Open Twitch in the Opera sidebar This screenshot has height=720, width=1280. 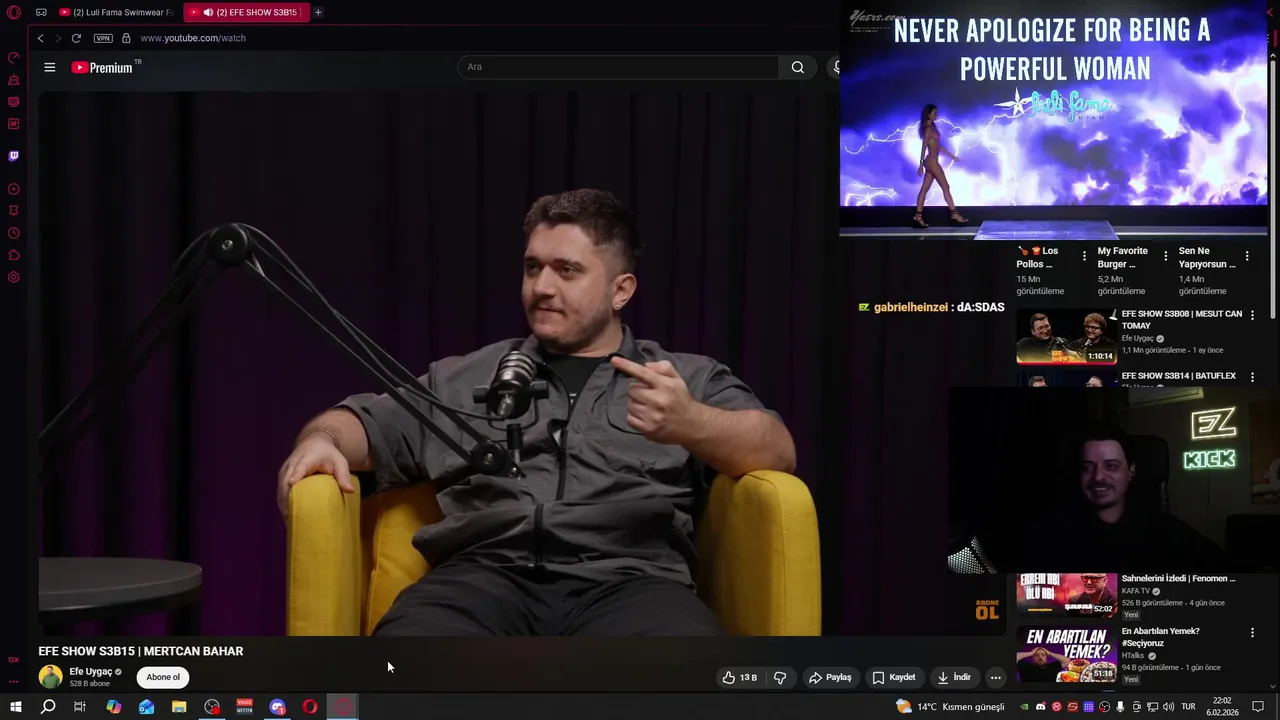[14, 156]
